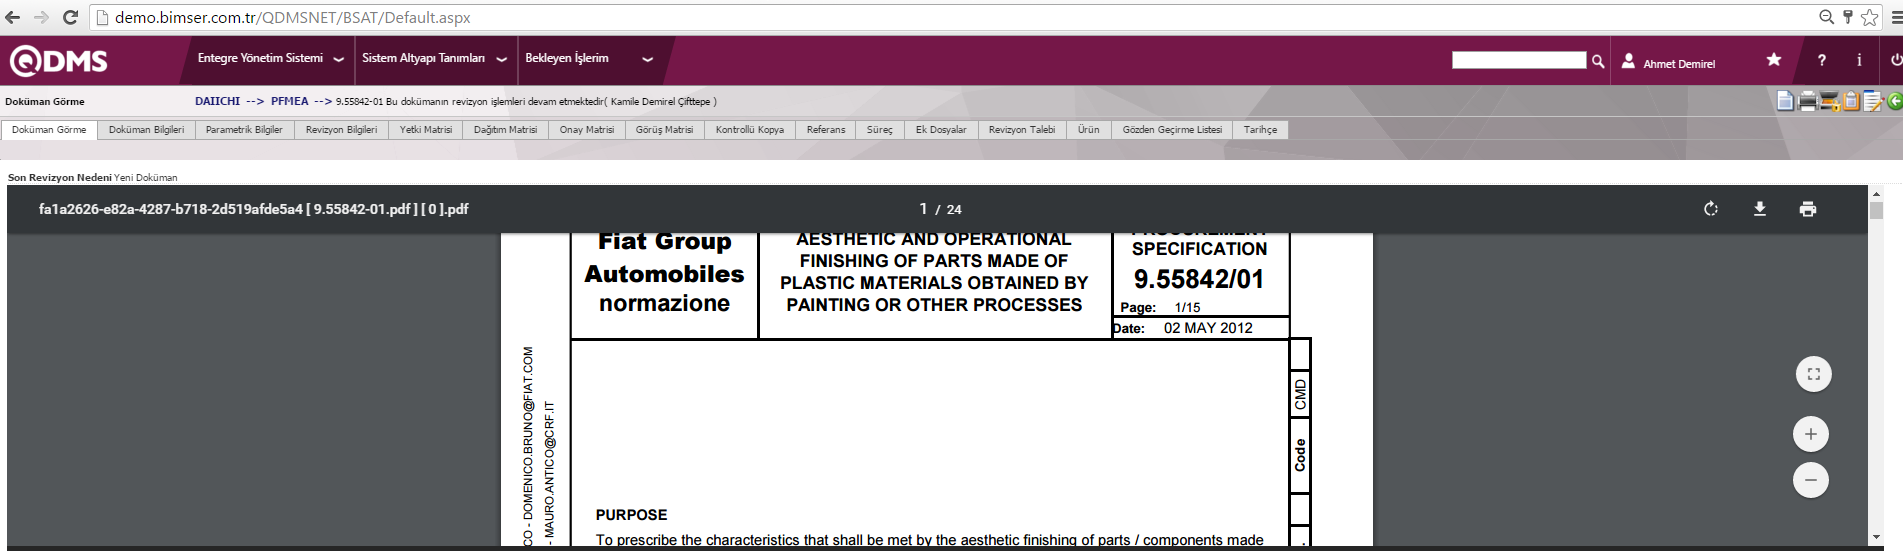Screen dimensions: 1903x551
Task: Open the Dağıtım Matrisi tab
Action: point(505,130)
